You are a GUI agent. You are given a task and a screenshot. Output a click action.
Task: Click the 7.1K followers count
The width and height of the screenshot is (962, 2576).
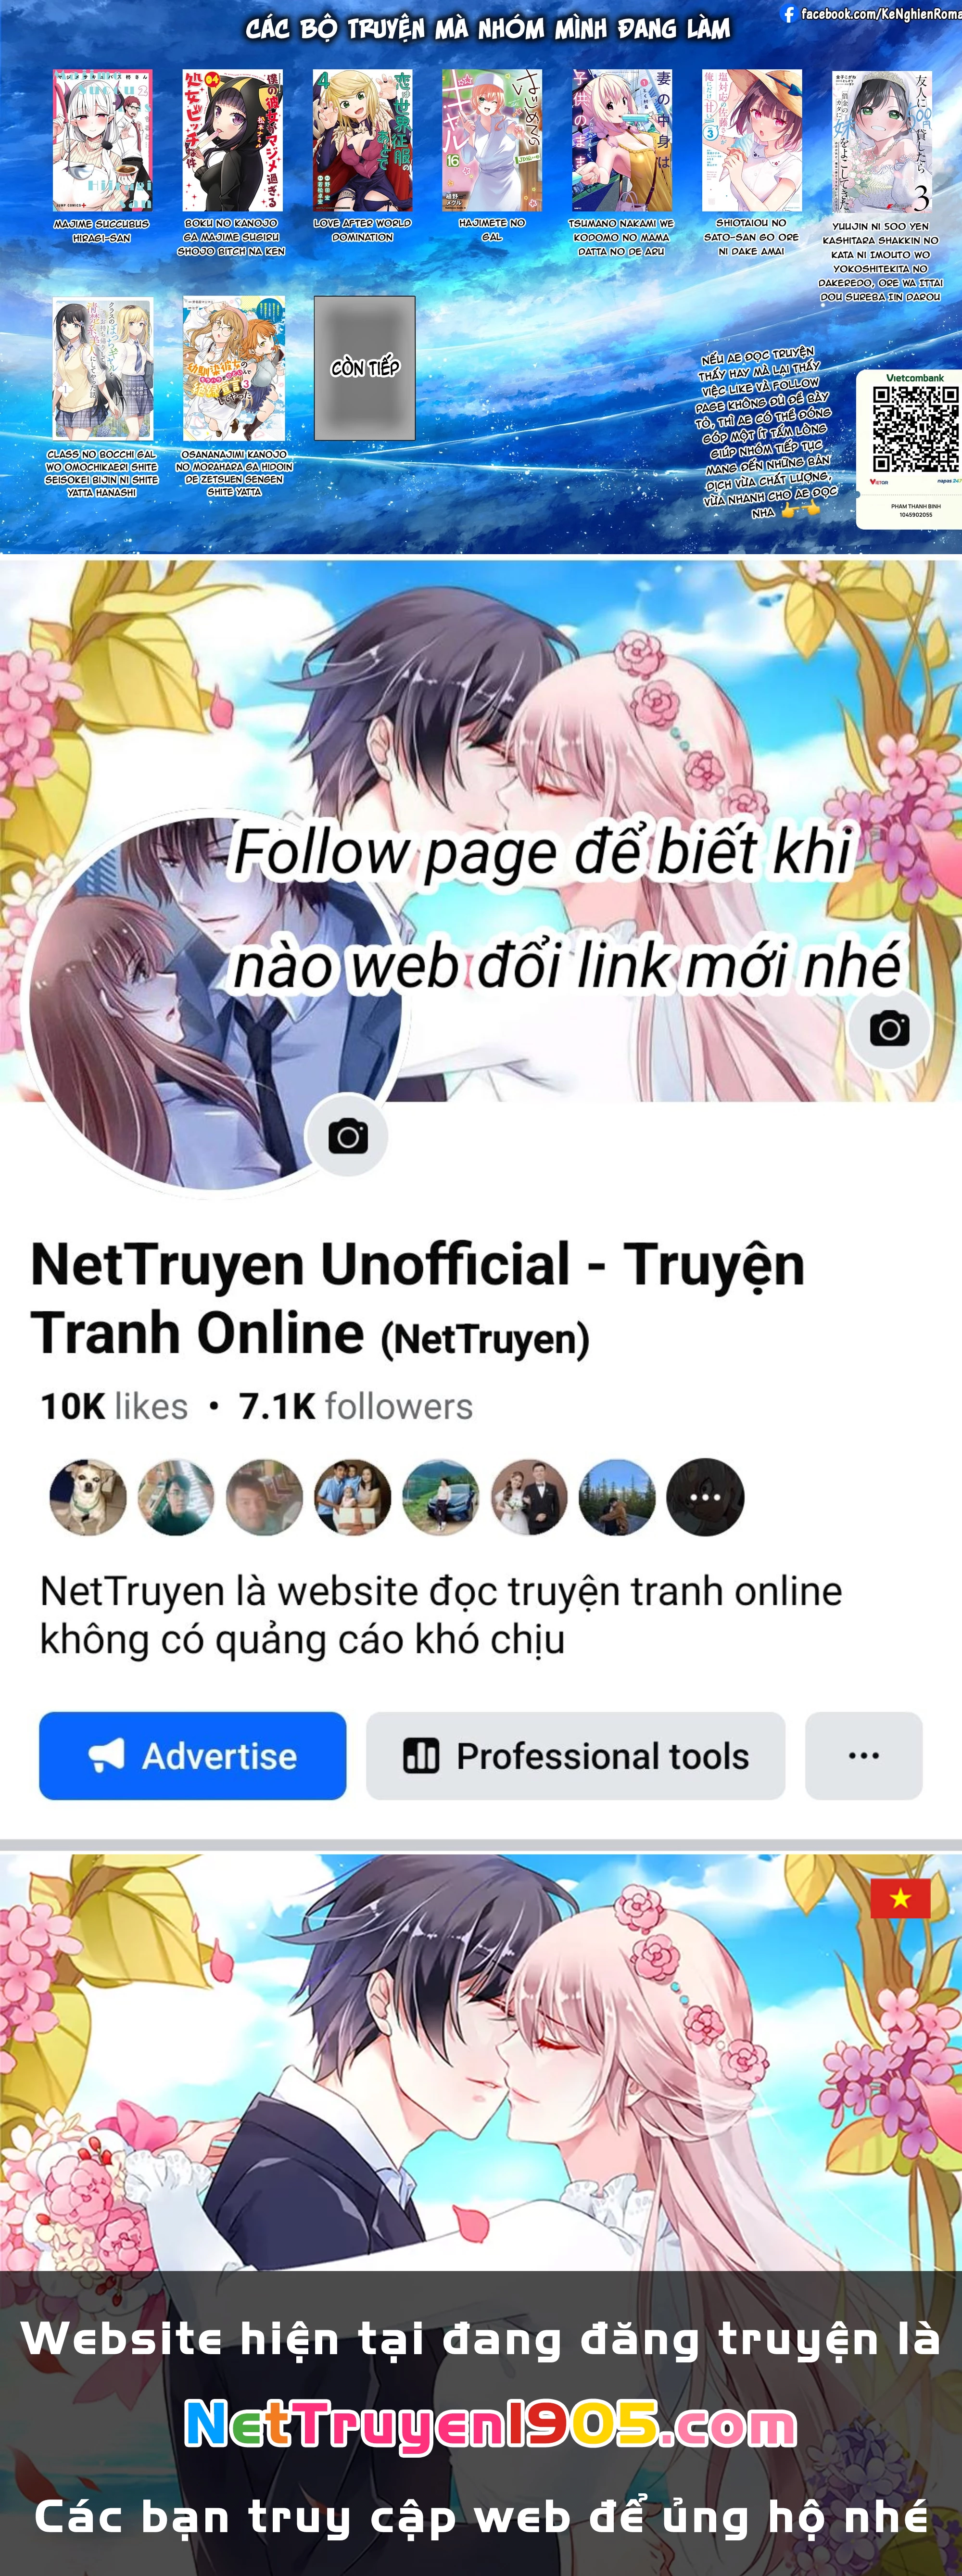click(x=355, y=1406)
